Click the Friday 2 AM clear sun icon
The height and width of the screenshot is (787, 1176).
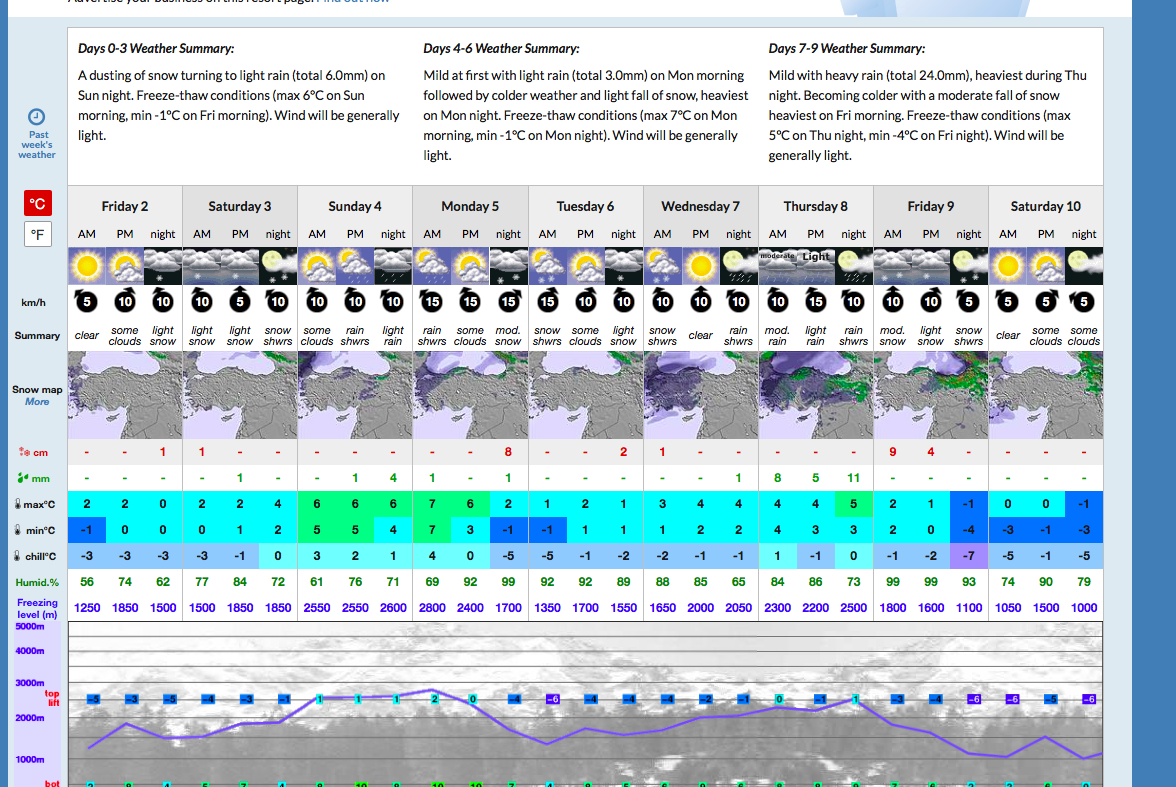coord(87,266)
